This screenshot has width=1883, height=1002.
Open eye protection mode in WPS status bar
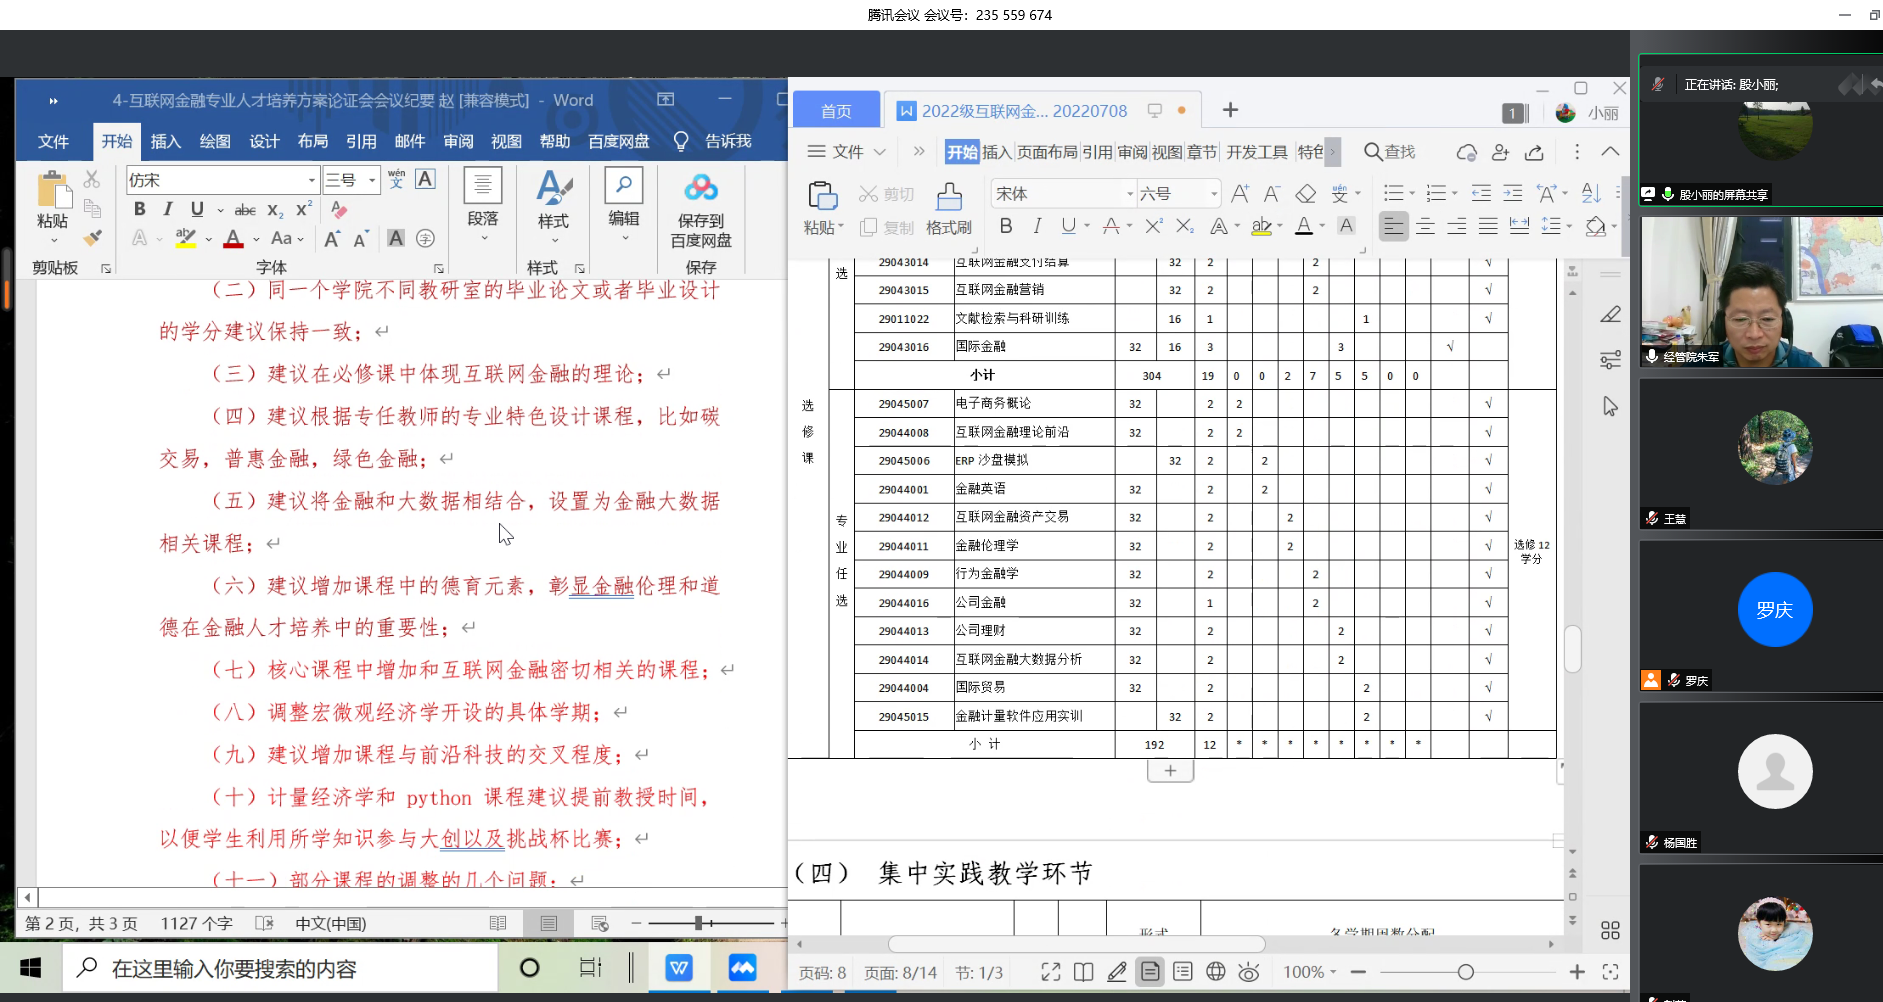coord(1249,972)
